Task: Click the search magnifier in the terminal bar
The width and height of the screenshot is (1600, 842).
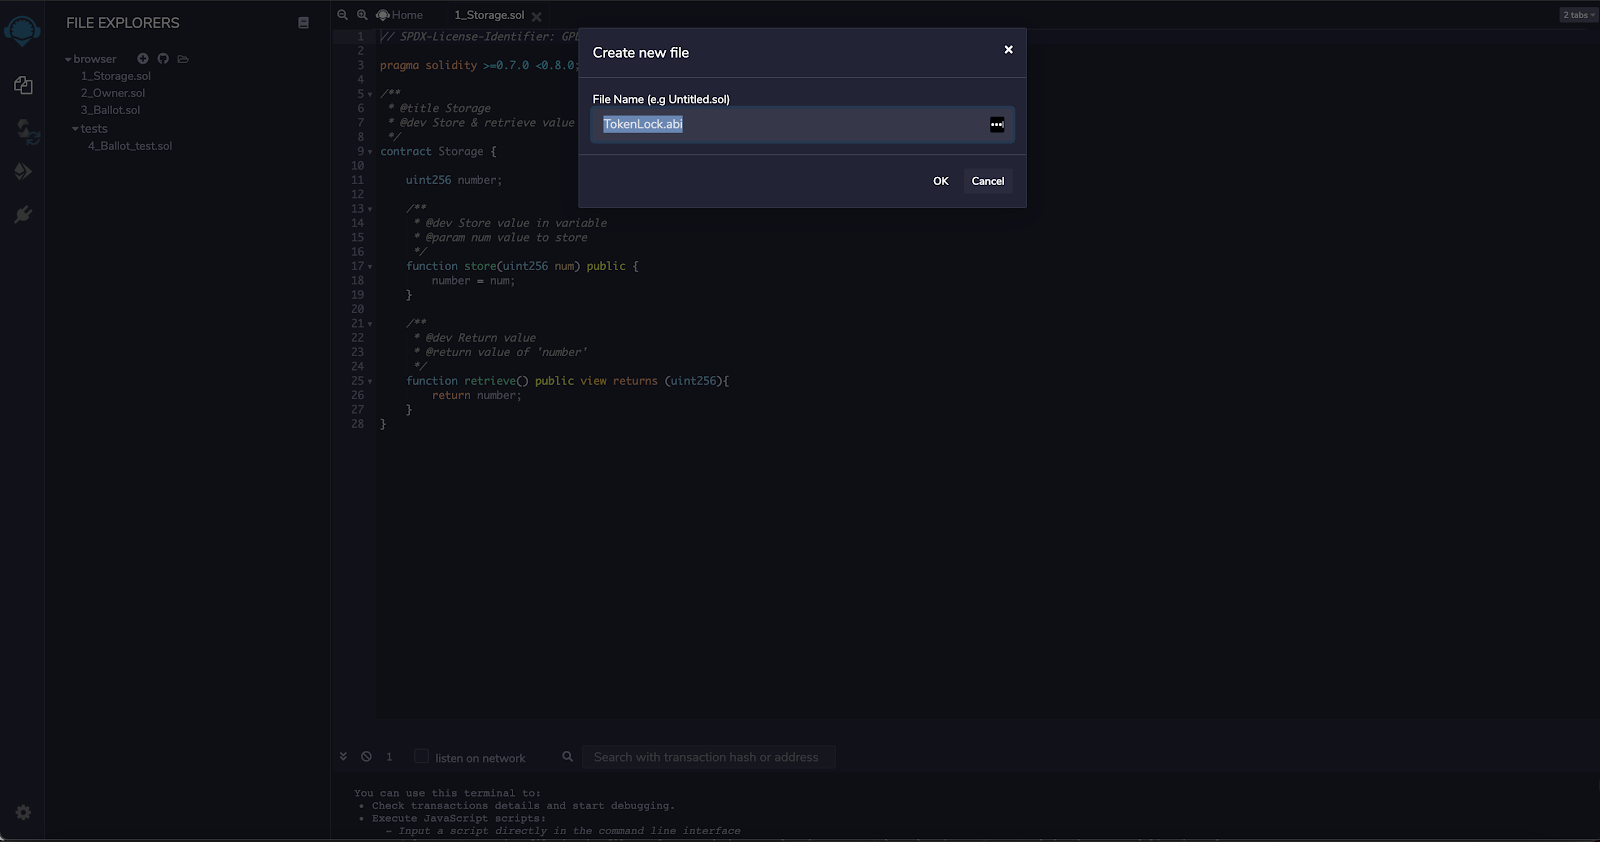Action: click(568, 757)
